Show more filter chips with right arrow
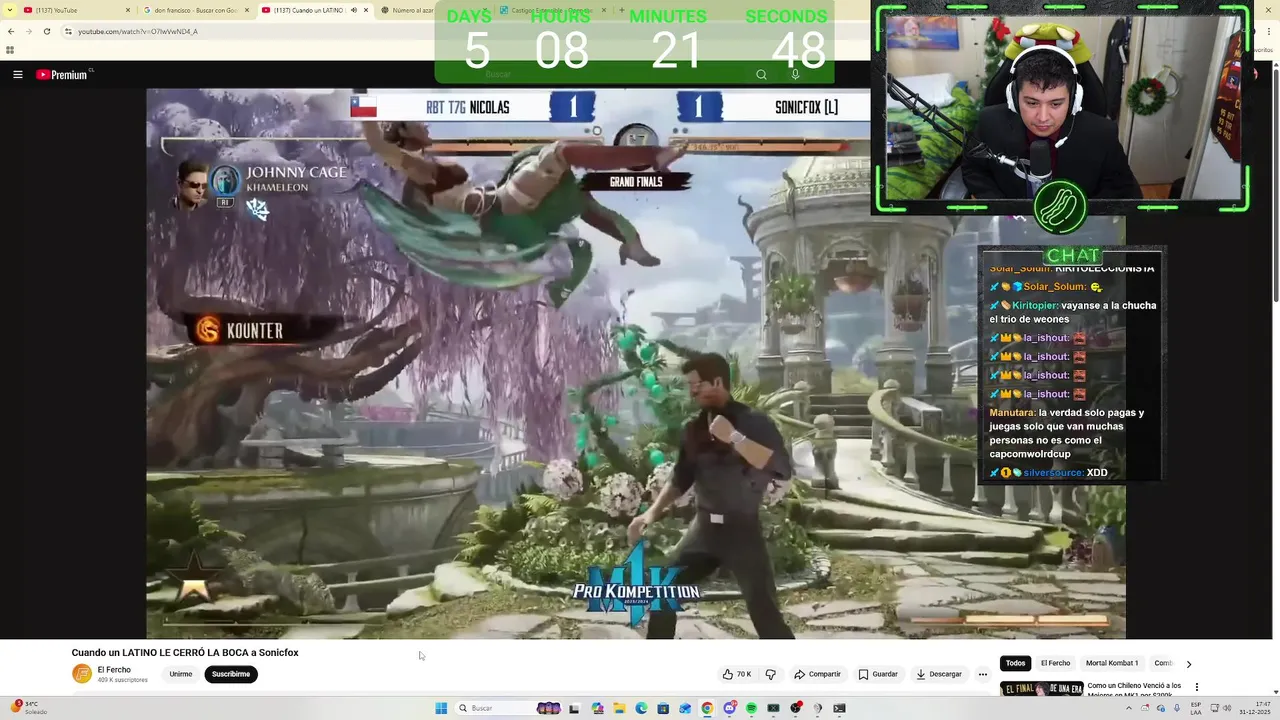 pos(1189,664)
